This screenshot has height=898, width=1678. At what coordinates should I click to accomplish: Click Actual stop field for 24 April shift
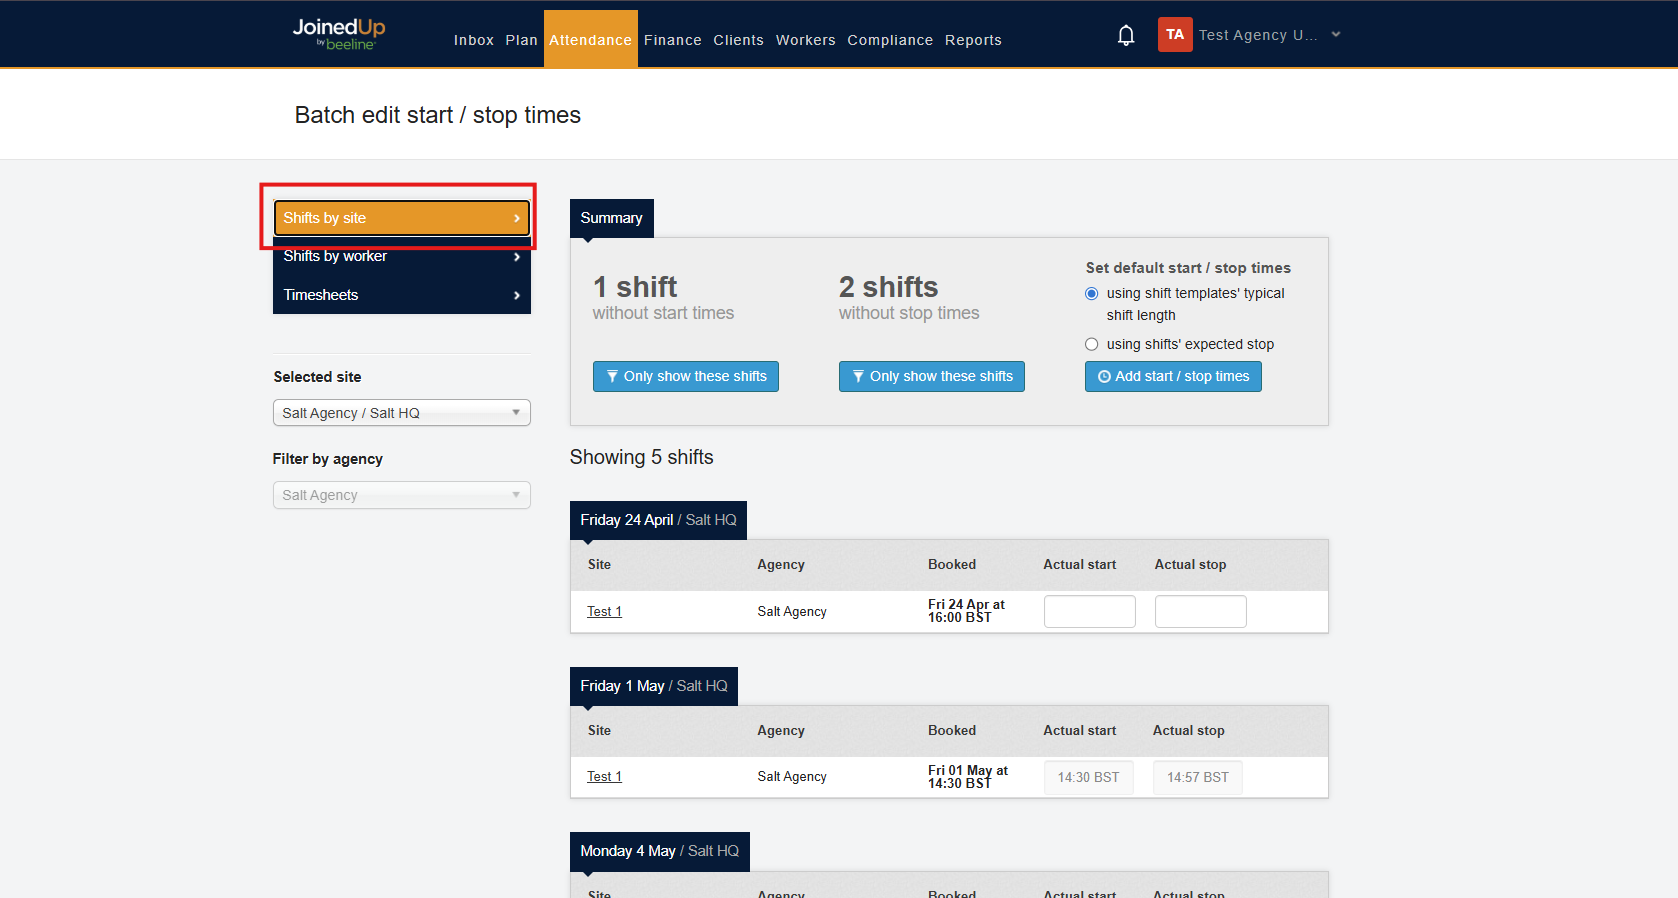click(1201, 611)
